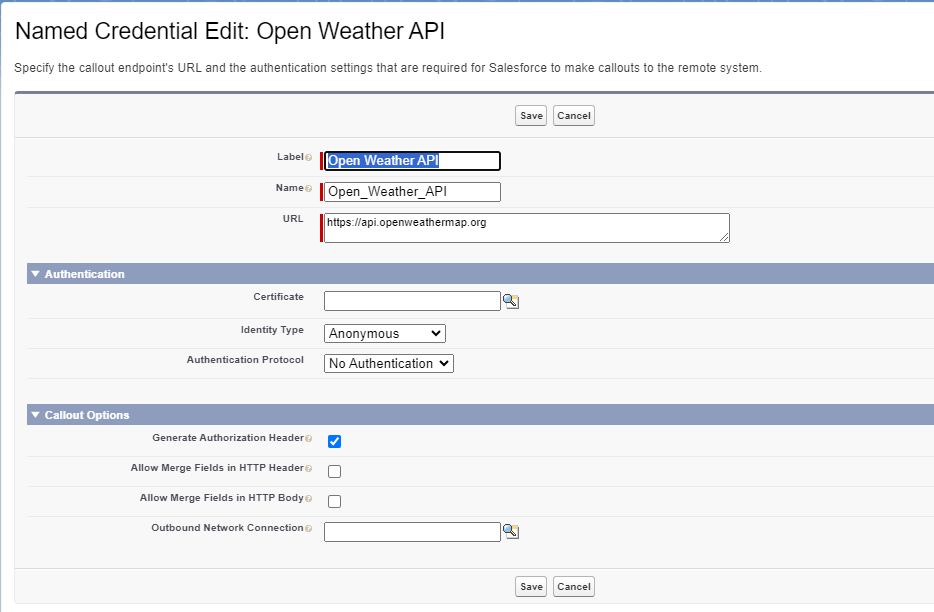The width and height of the screenshot is (934, 612).
Task: Uncheck Generate Authorization Header checkbox
Action: click(334, 442)
